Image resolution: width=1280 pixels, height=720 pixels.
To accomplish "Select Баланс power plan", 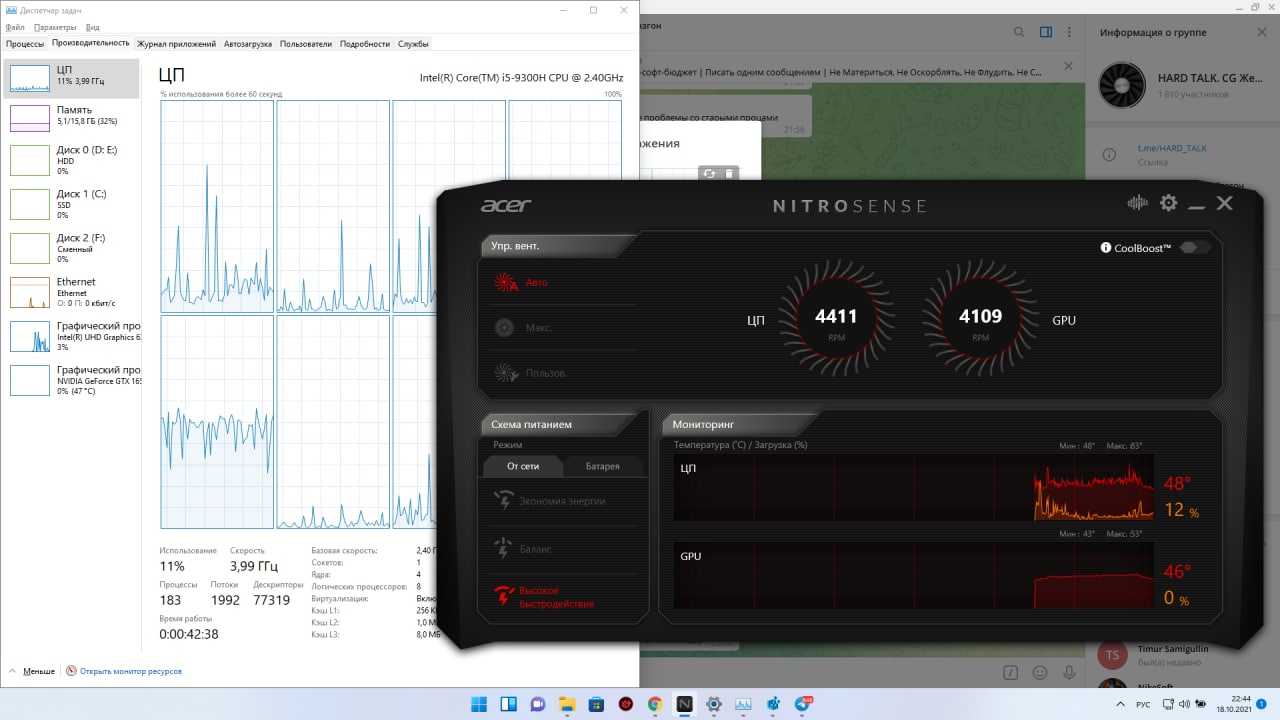I will (535, 549).
